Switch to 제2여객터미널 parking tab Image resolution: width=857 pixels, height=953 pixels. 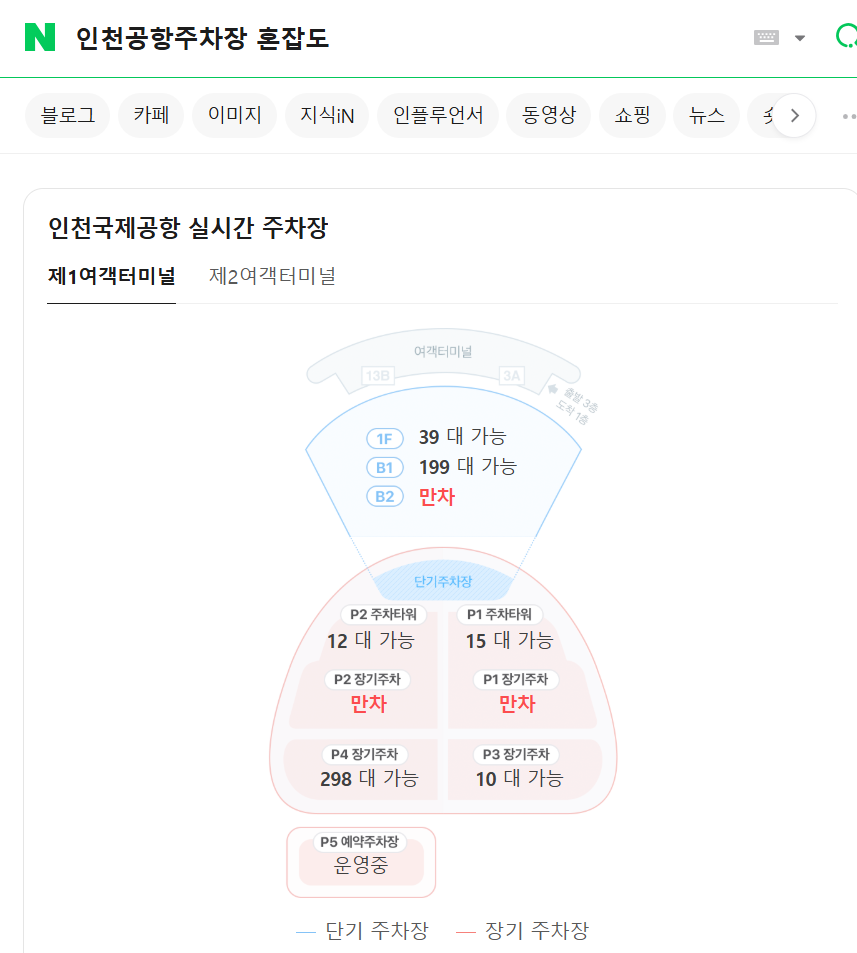pos(272,276)
